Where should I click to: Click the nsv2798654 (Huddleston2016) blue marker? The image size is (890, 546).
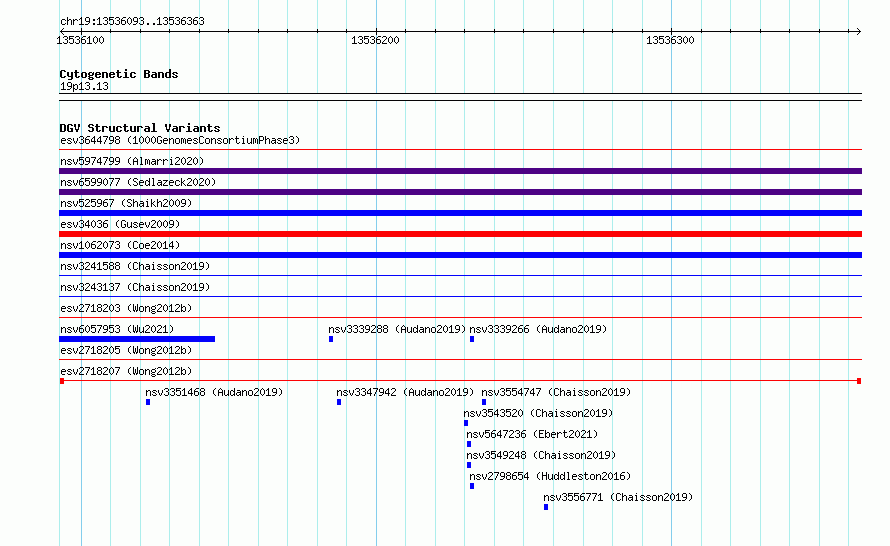(472, 486)
